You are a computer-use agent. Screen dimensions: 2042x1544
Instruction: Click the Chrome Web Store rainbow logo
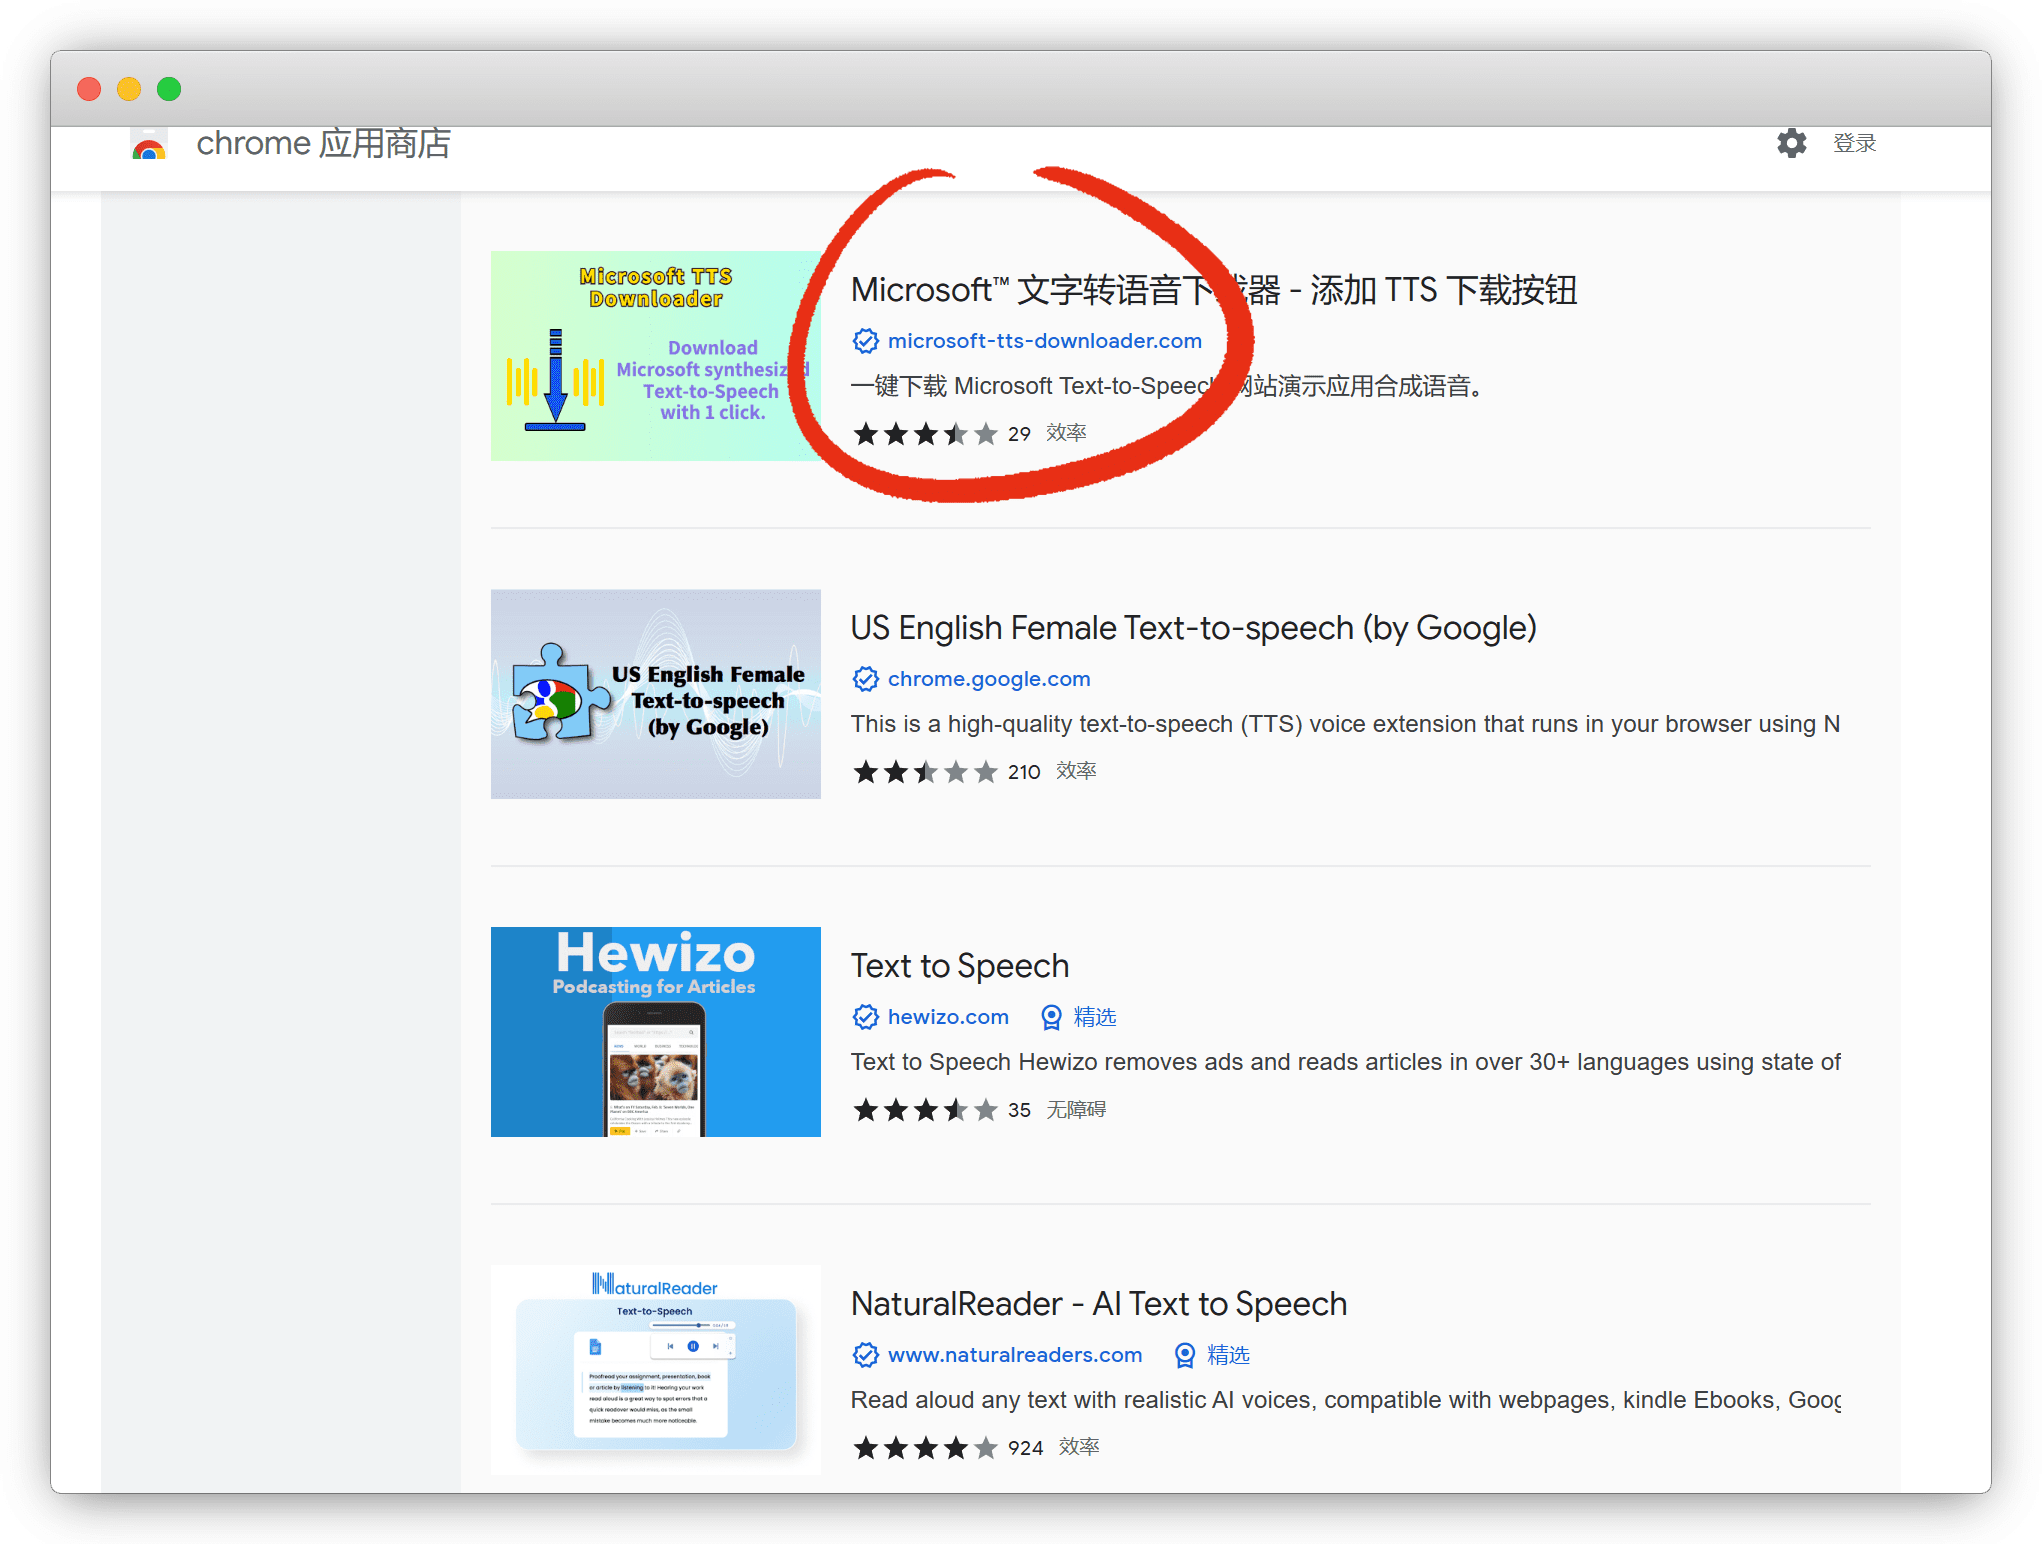(x=149, y=147)
